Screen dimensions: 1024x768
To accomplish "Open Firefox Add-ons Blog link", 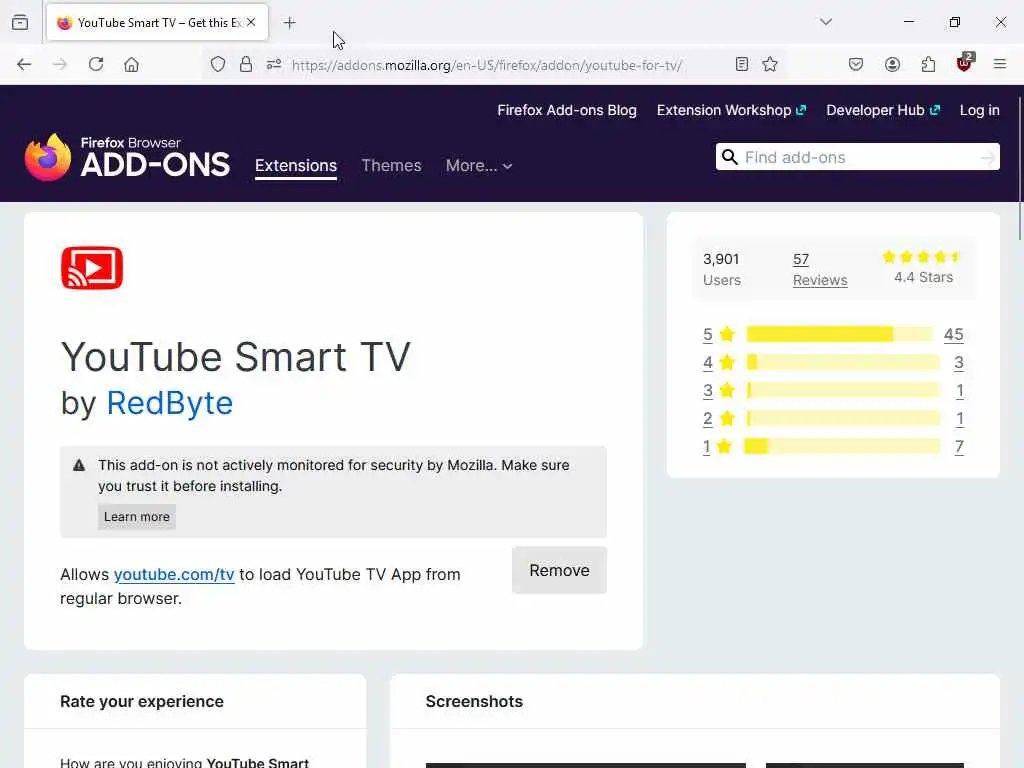I will [x=567, y=110].
